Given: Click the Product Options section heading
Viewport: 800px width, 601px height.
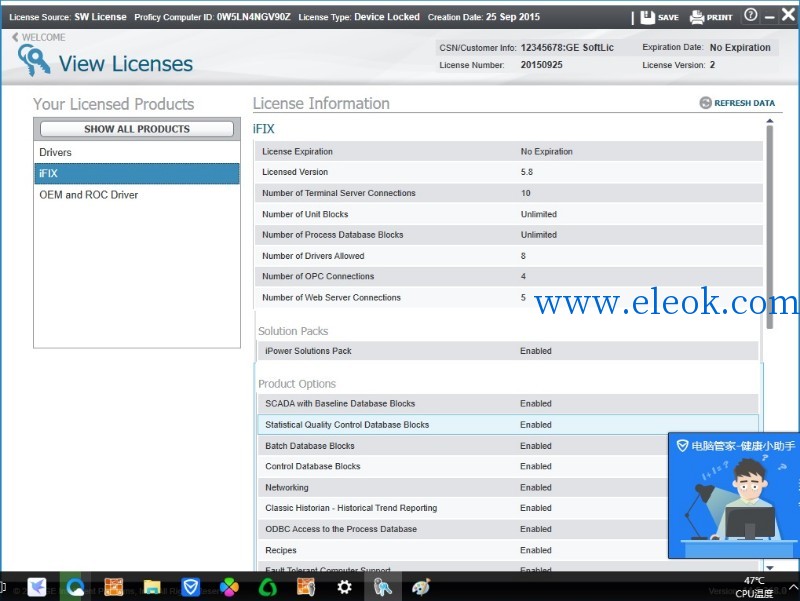Looking at the screenshot, I should click(x=297, y=384).
